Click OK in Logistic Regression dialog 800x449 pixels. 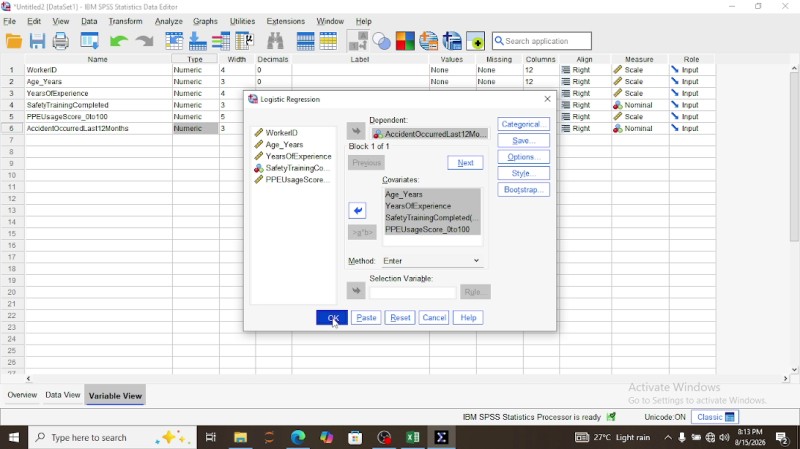pos(332,317)
